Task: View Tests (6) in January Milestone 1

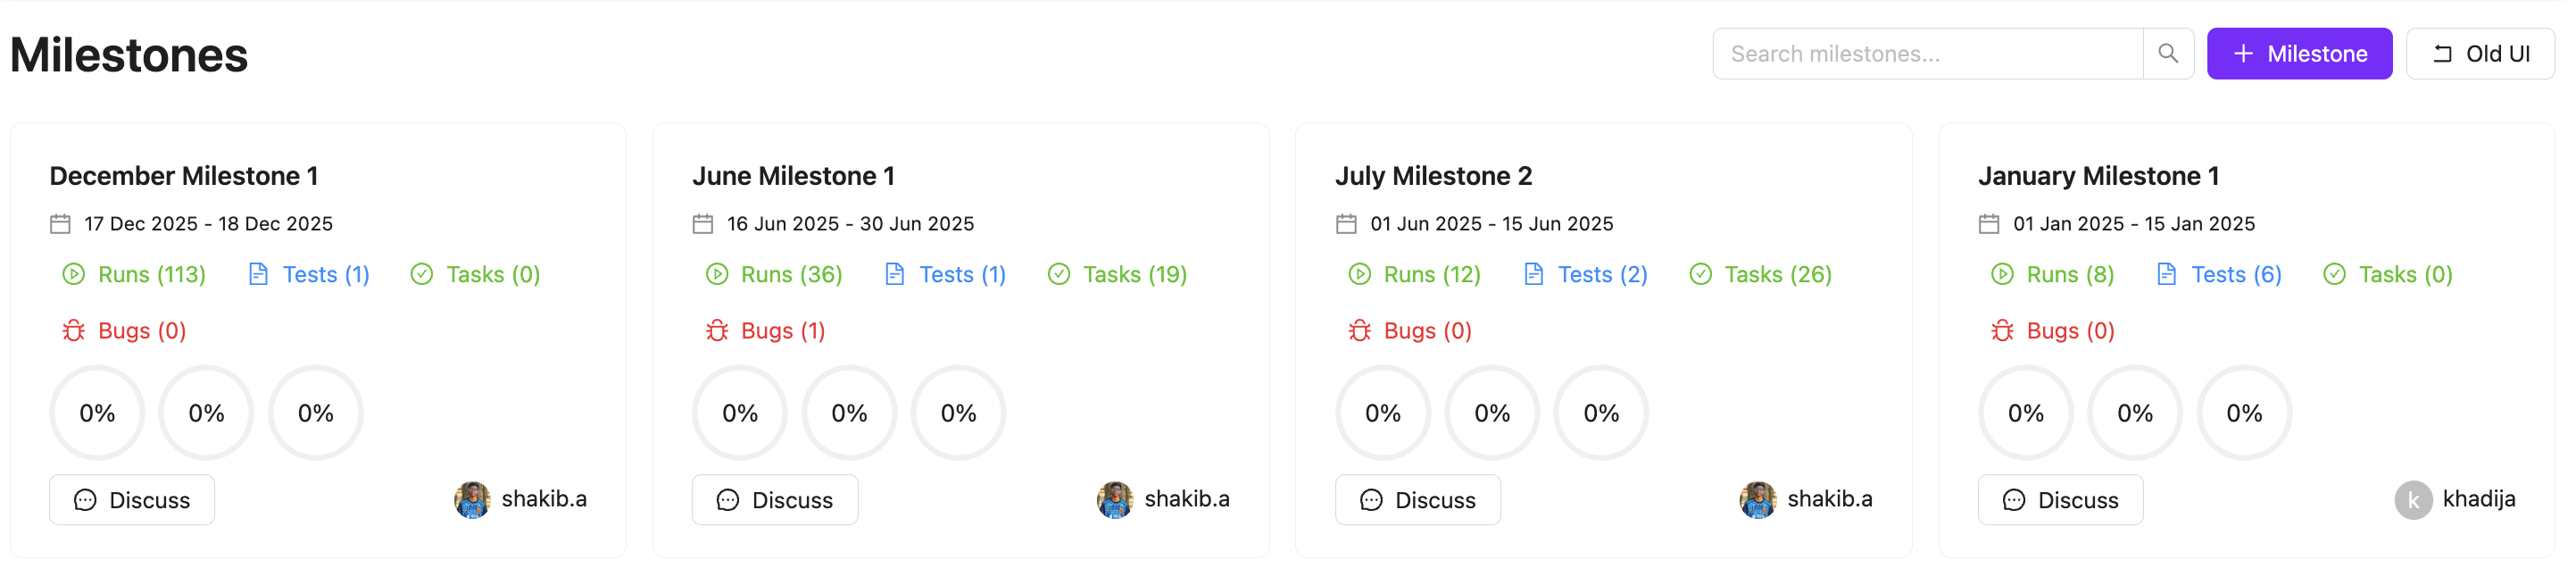Action: click(x=2235, y=275)
